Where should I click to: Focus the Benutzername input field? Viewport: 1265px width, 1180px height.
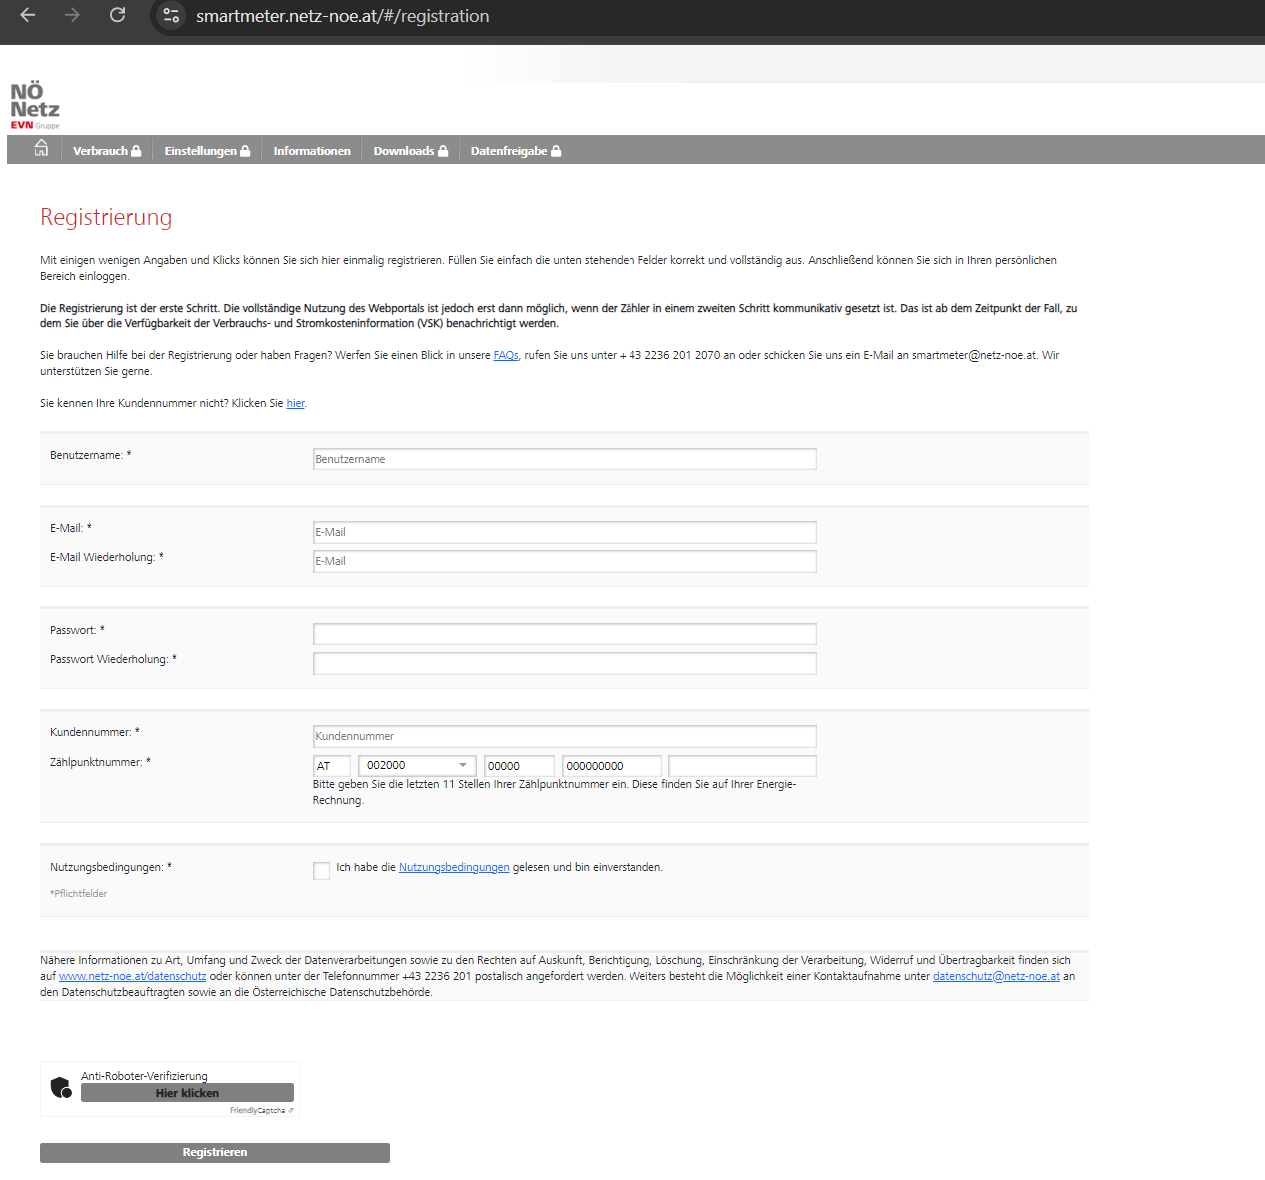(565, 459)
